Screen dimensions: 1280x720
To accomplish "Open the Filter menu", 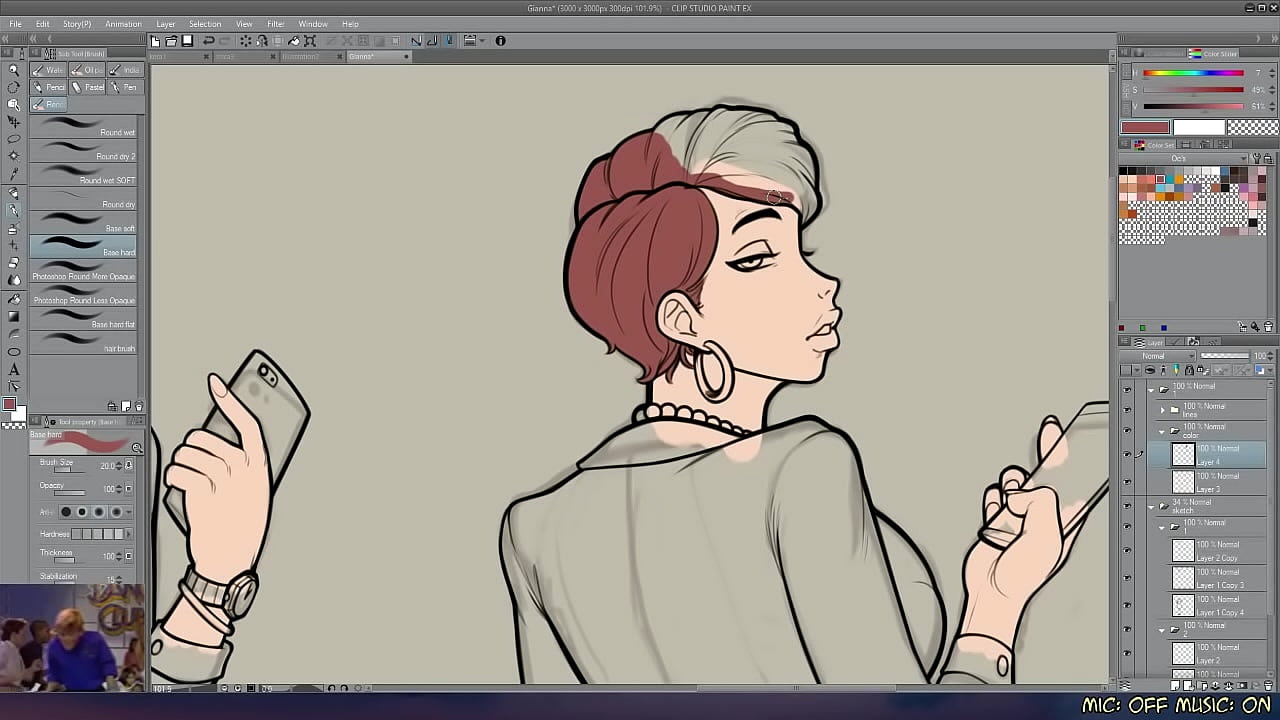I will pyautogui.click(x=275, y=24).
